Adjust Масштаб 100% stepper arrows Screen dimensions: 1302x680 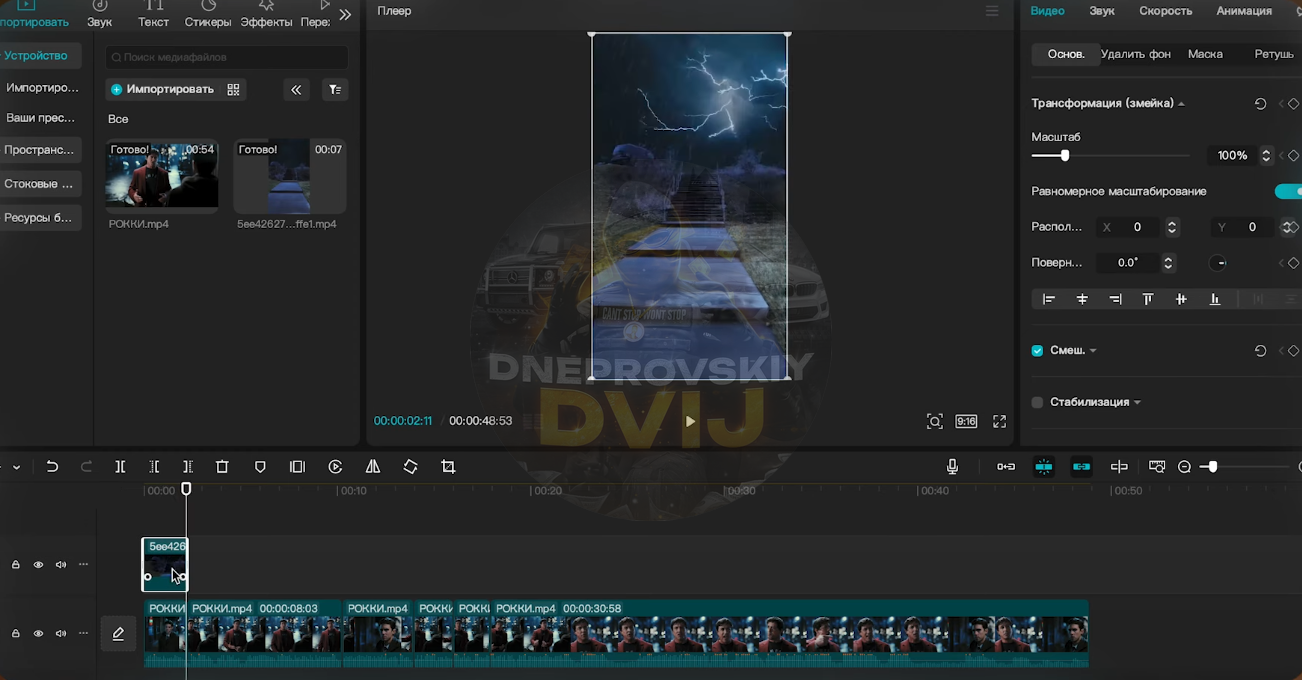(x=1266, y=156)
